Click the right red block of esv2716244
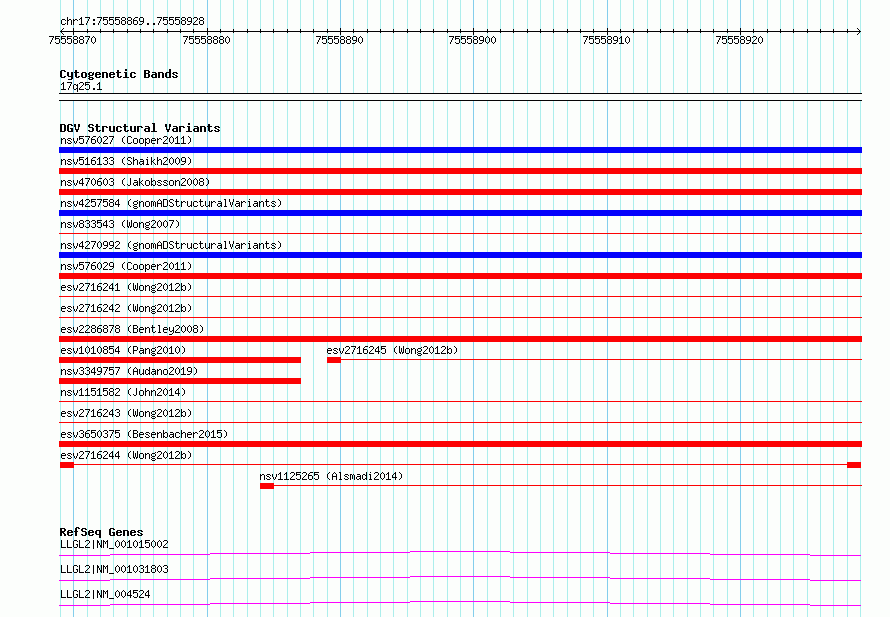This screenshot has height=617, width=890. pyautogui.click(x=854, y=465)
